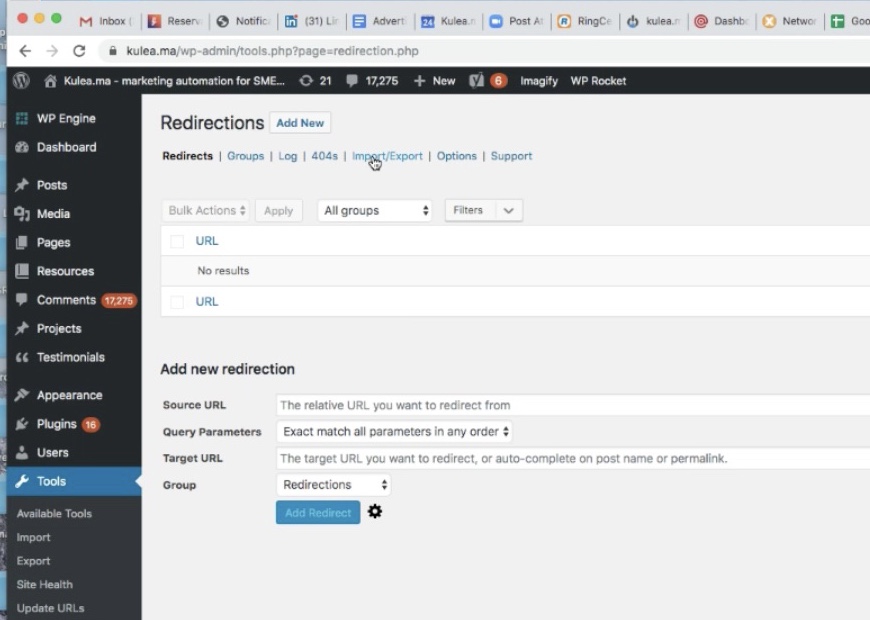Click the Filters button
This screenshot has width=870, height=620.
point(468,210)
